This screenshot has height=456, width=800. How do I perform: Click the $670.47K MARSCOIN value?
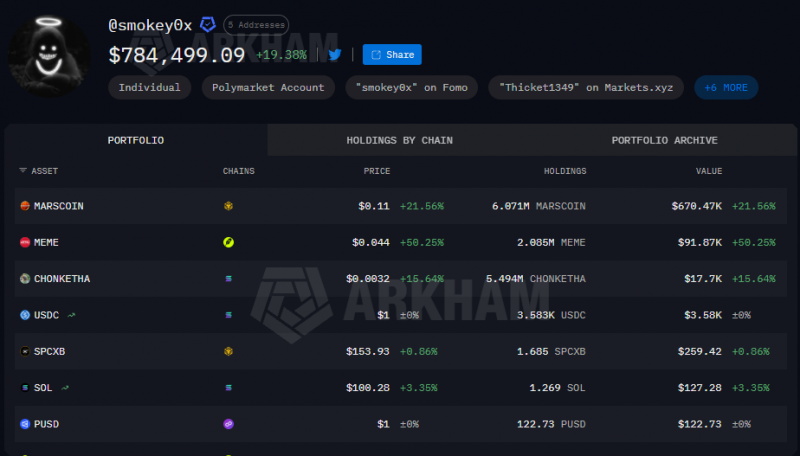[x=696, y=206]
